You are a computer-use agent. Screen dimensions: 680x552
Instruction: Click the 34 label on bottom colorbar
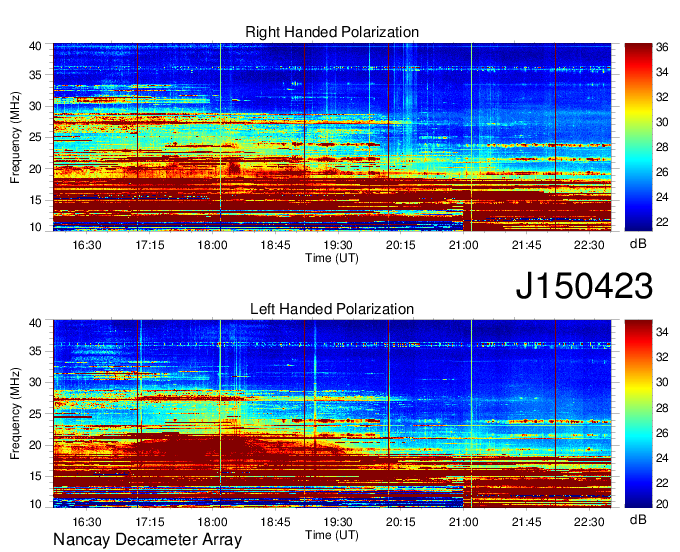tap(662, 332)
